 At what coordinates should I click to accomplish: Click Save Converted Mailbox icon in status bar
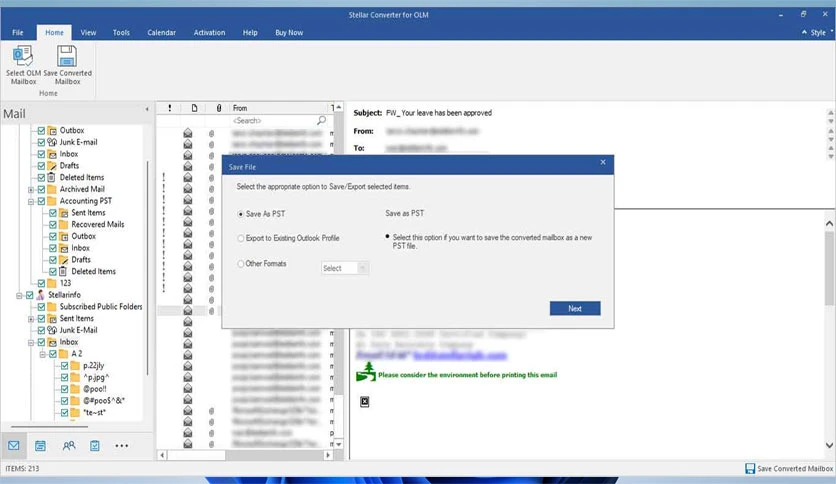coord(750,469)
